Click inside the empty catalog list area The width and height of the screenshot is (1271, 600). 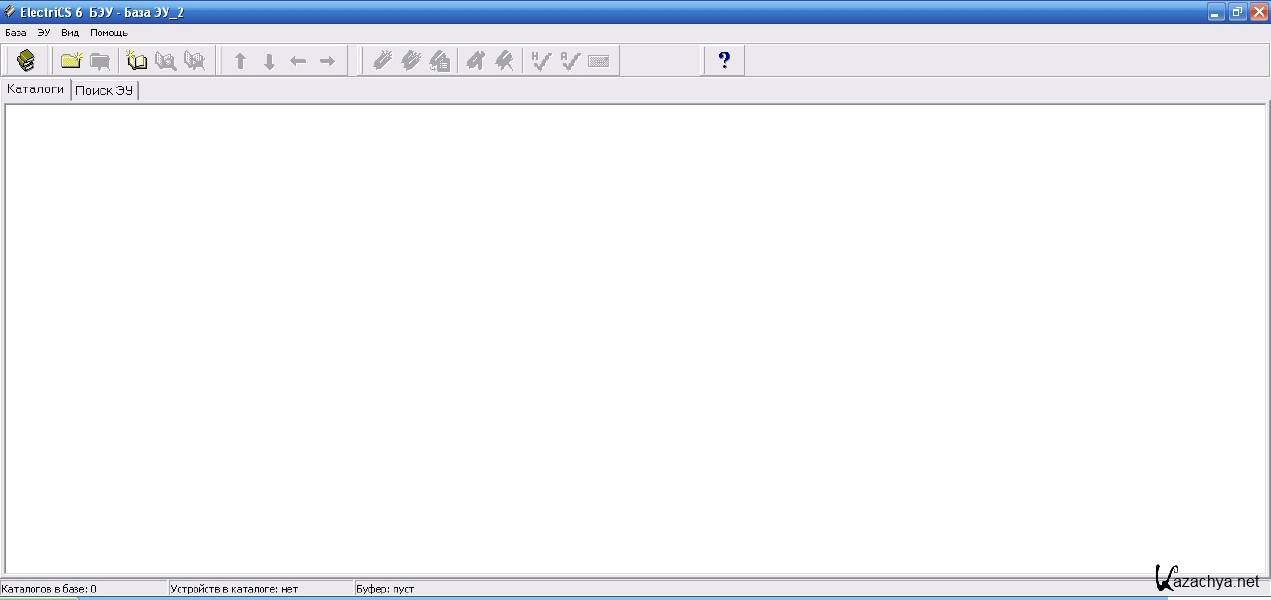(x=635, y=340)
